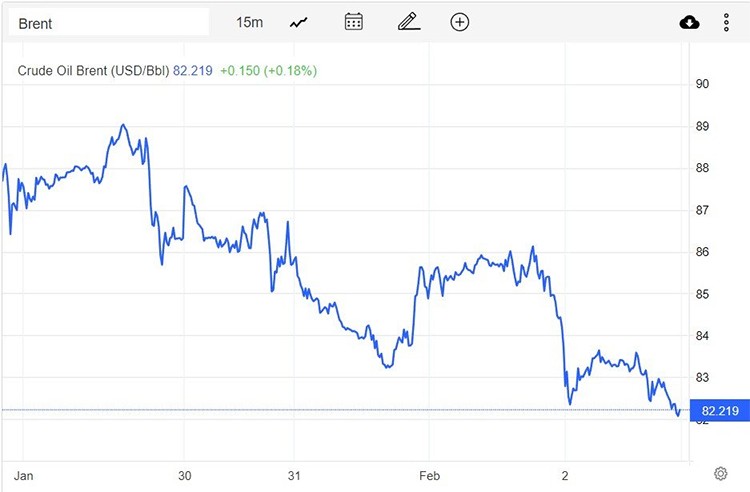Click the 31 date axis label

click(x=294, y=474)
